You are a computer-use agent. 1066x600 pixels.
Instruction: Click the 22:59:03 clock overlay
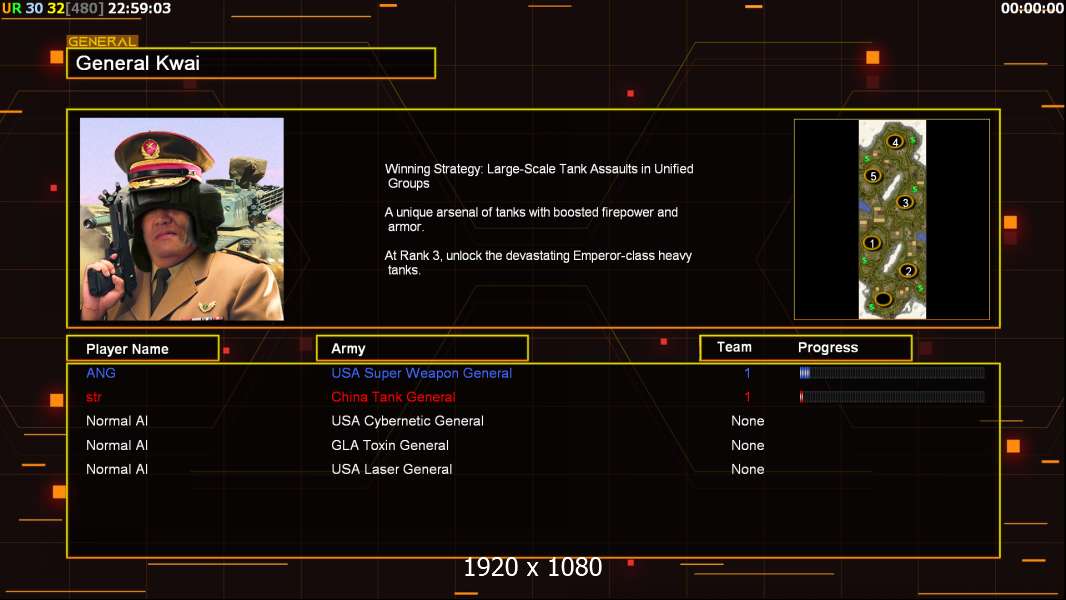coord(139,8)
